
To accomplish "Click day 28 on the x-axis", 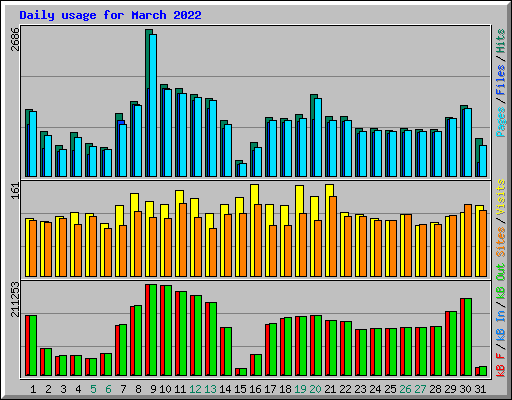I will click(436, 389).
